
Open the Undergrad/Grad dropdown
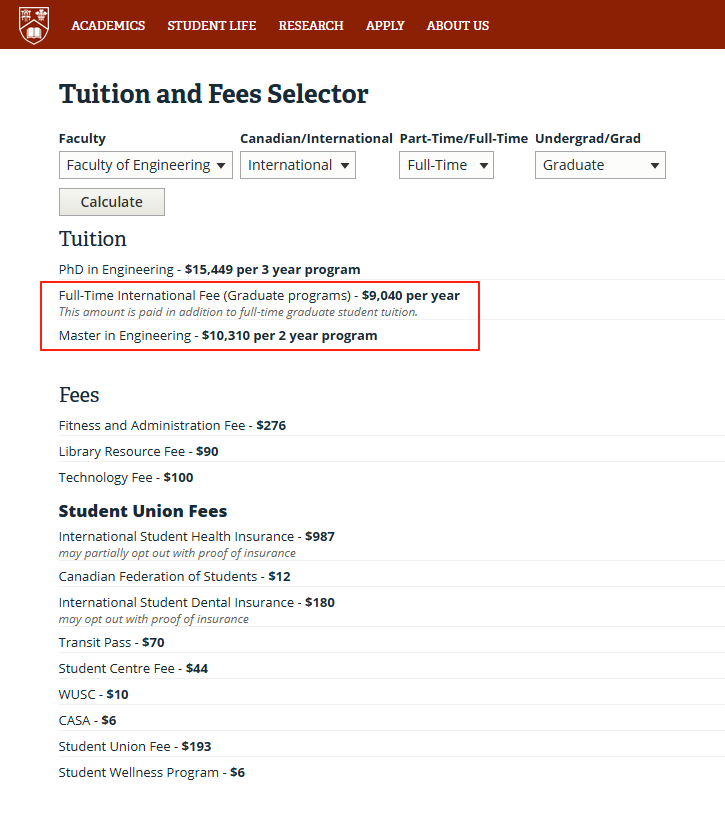tap(600, 165)
